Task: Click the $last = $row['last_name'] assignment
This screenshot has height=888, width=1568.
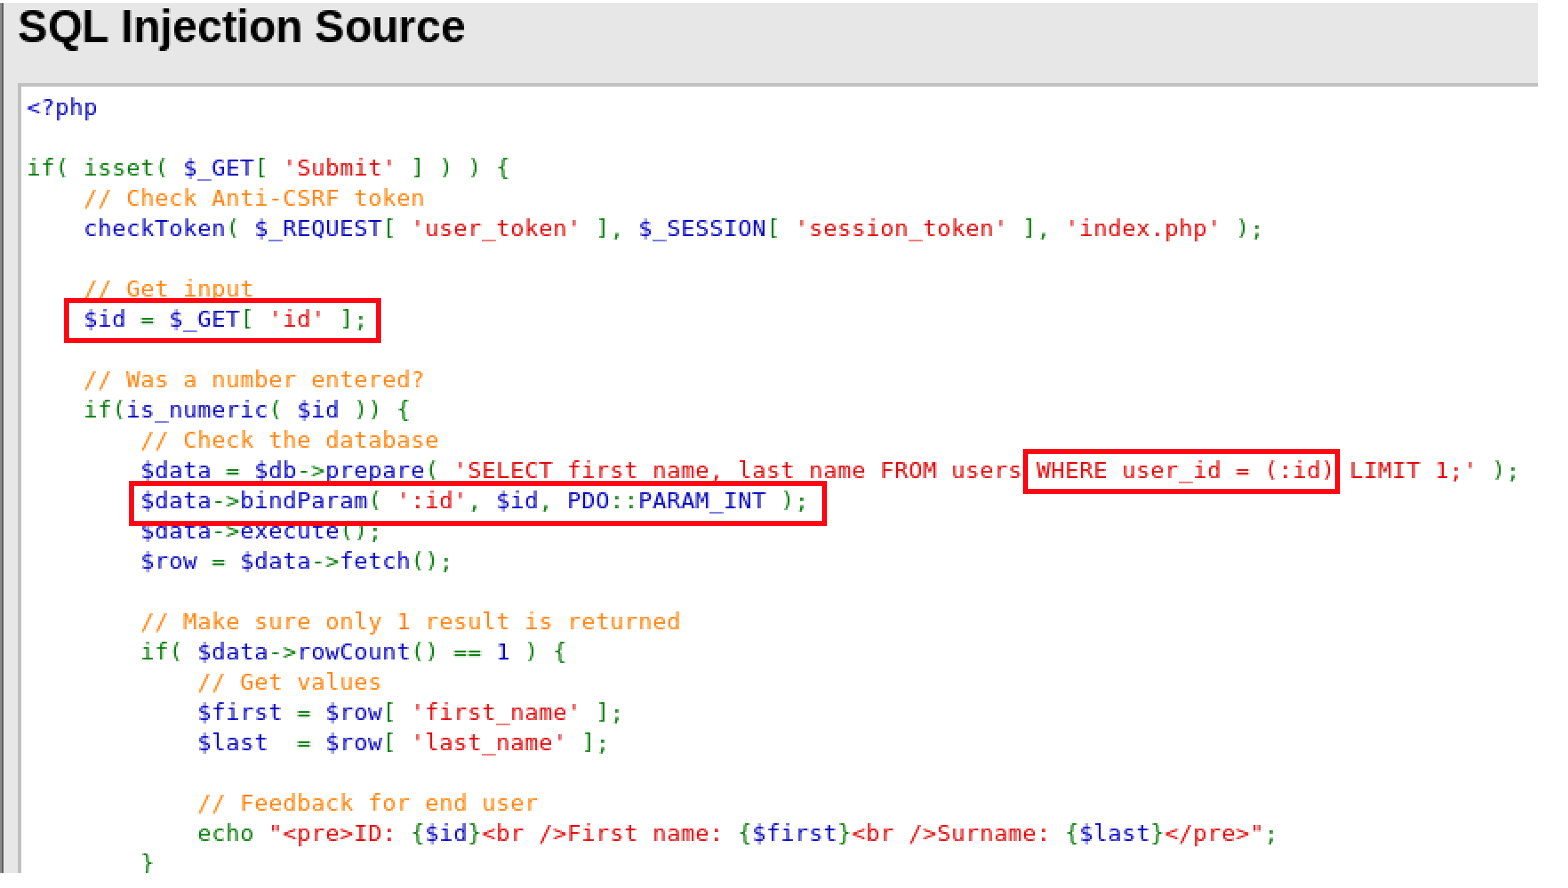Action: 402,743
